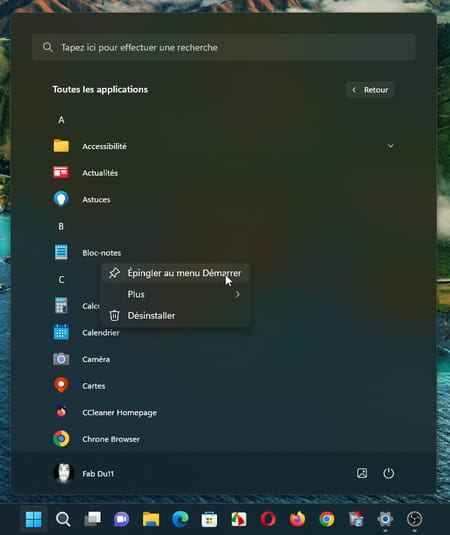Select Épingler au menu Démarrer
Image resolution: width=450 pixels, height=535 pixels.
175,273
